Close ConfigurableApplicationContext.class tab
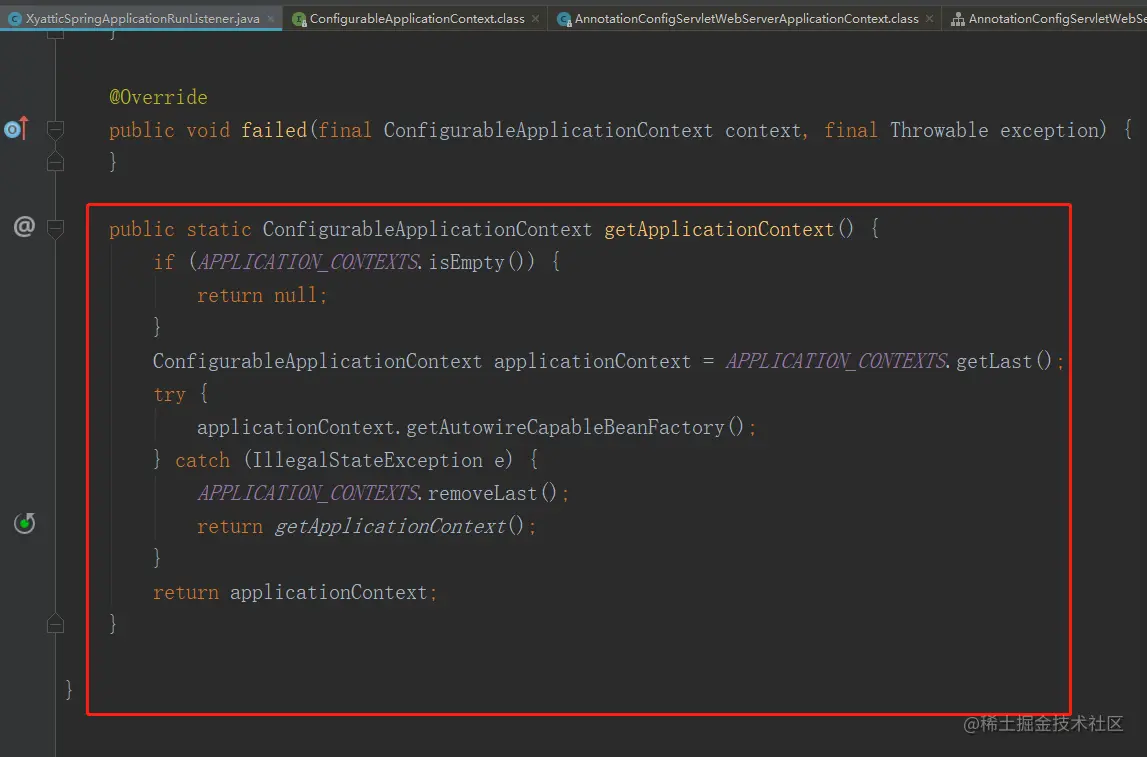The width and height of the screenshot is (1147, 757). 535,19
